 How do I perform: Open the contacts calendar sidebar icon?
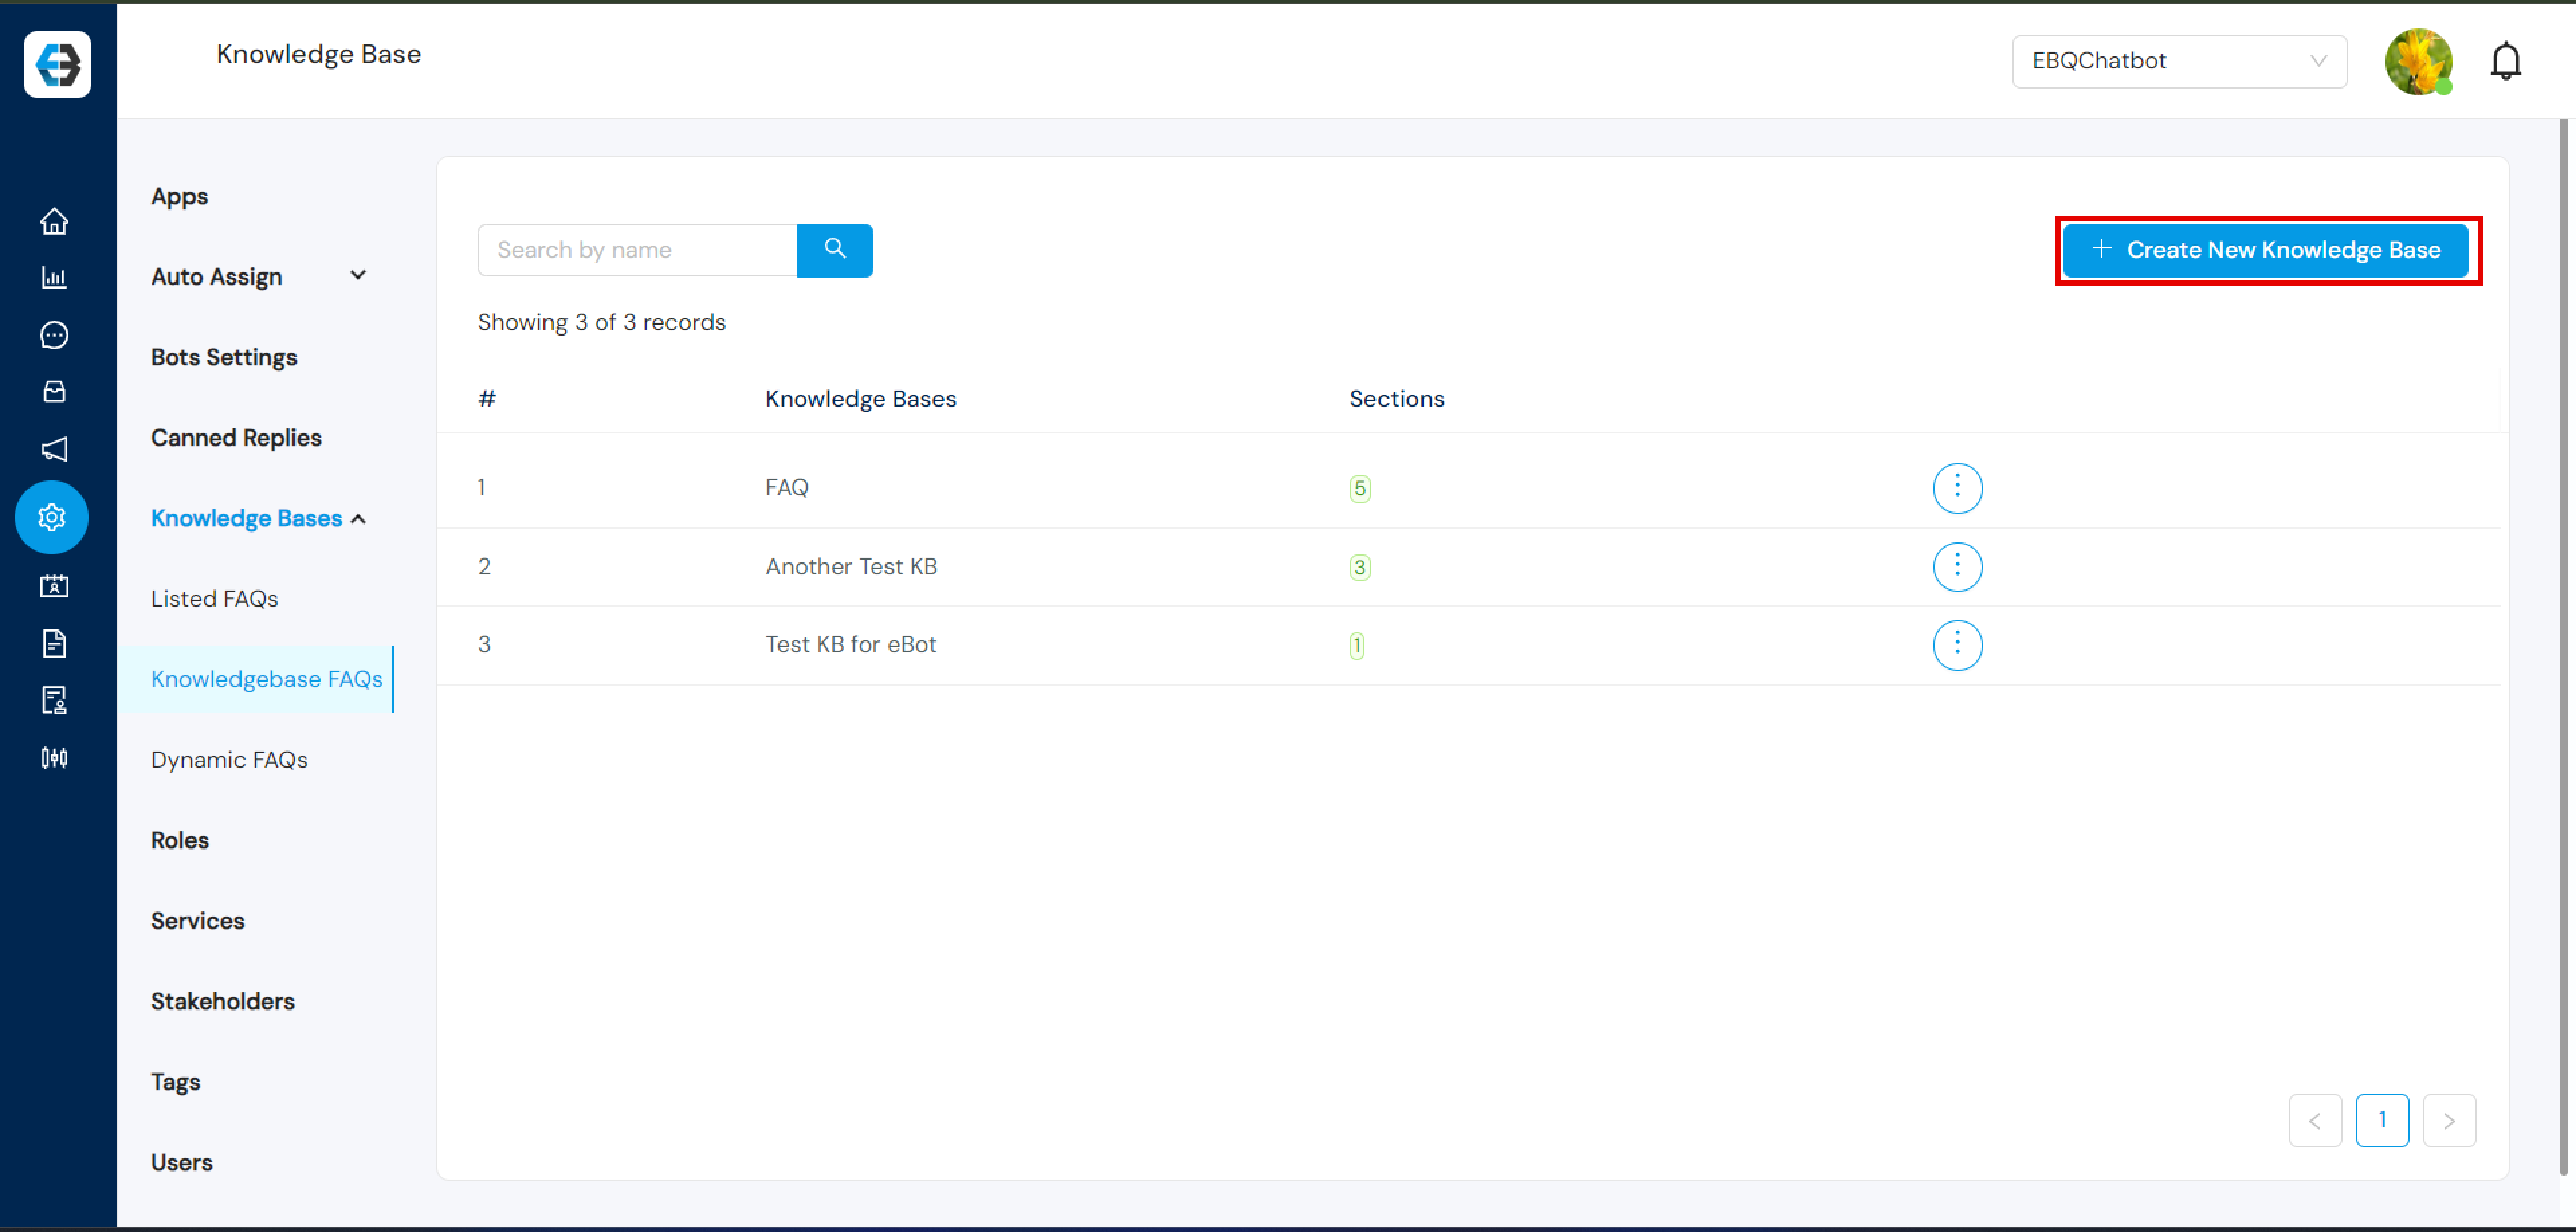pos(54,586)
